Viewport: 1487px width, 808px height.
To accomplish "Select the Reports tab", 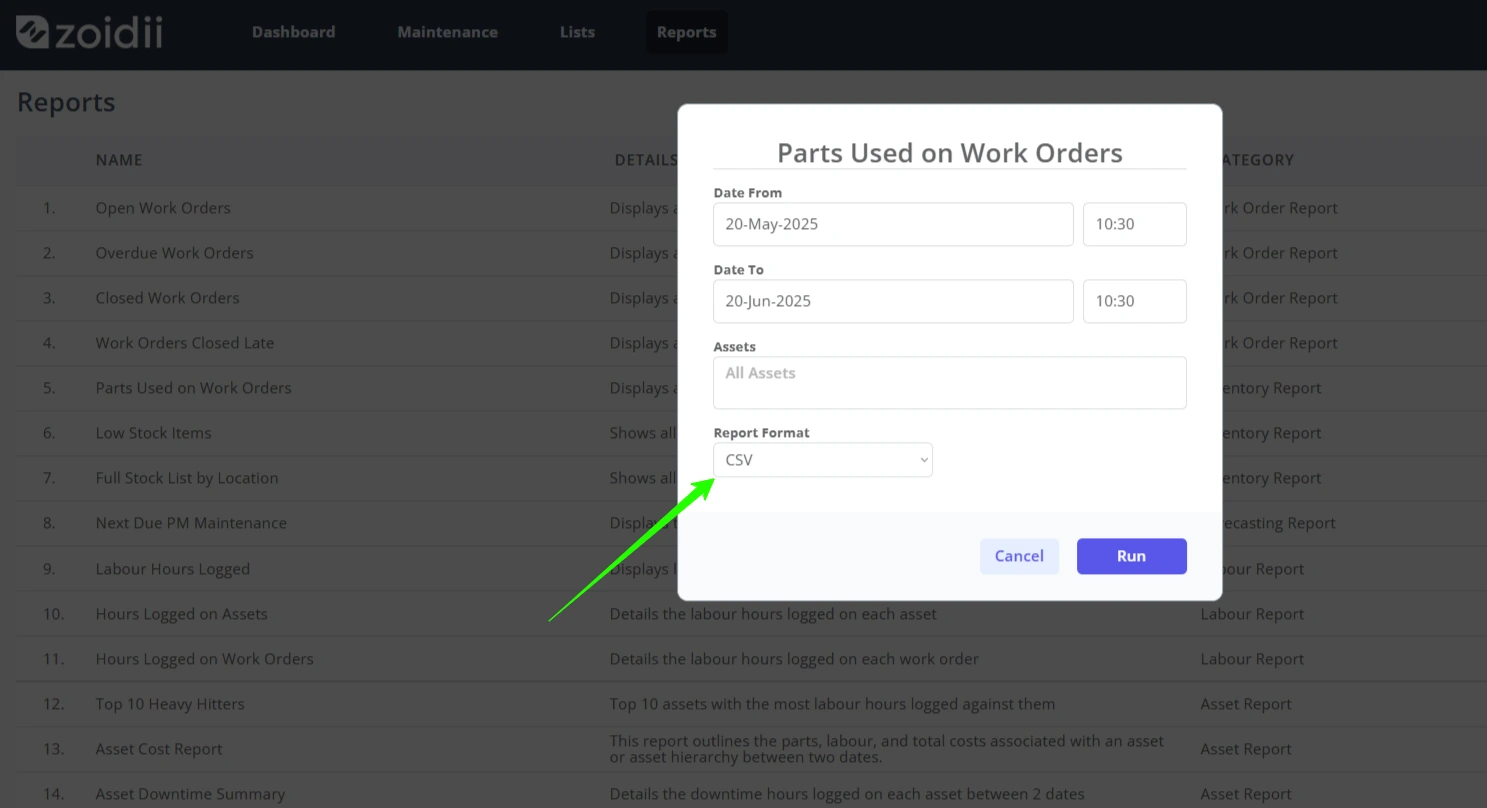I will [686, 32].
